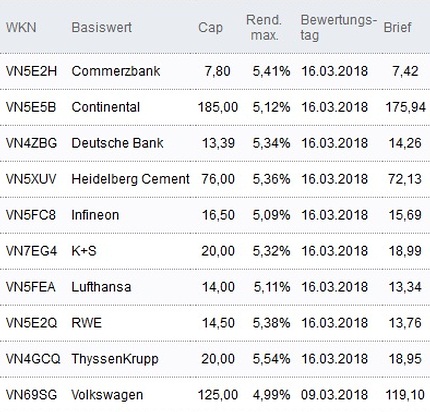The height and width of the screenshot is (412, 430).
Task: Open WKN VN5XUV for Heidelberg Cement
Action: click(31, 179)
